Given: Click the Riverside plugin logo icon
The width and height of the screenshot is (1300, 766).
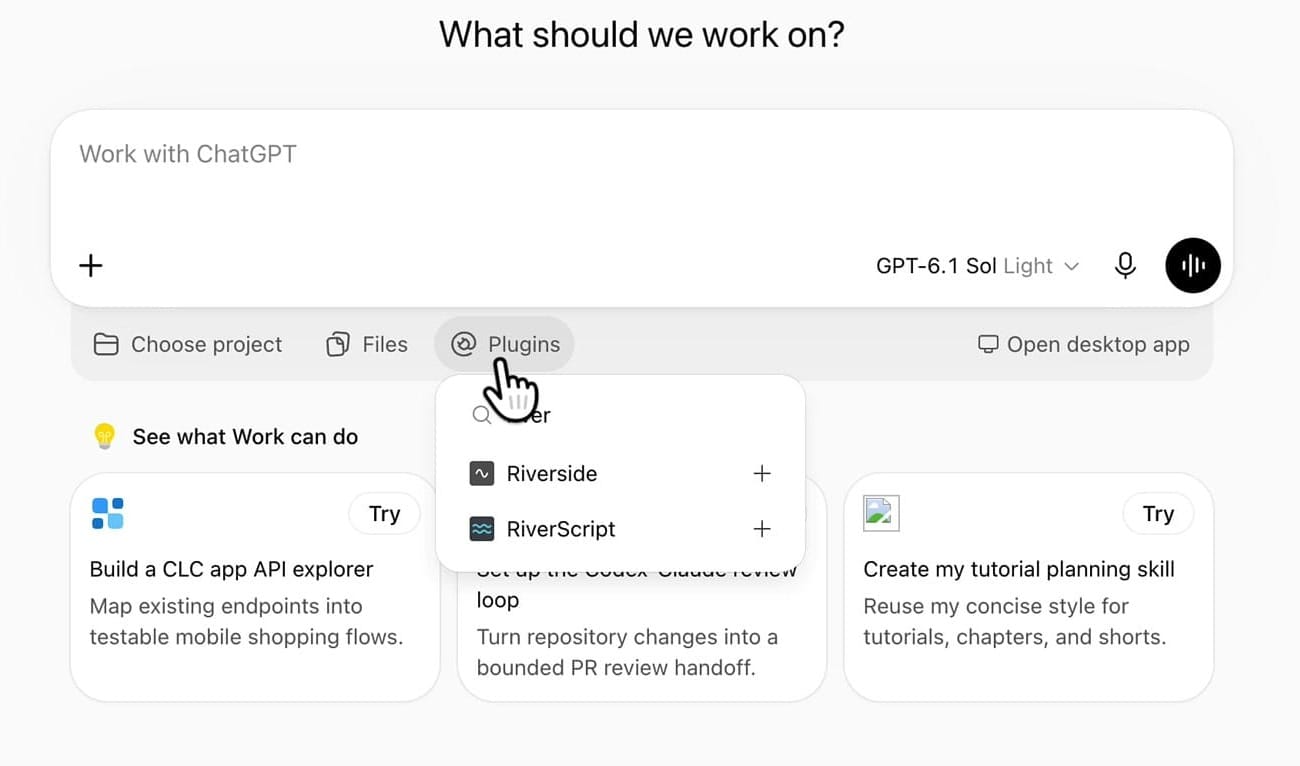Looking at the screenshot, I should pyautogui.click(x=482, y=474).
